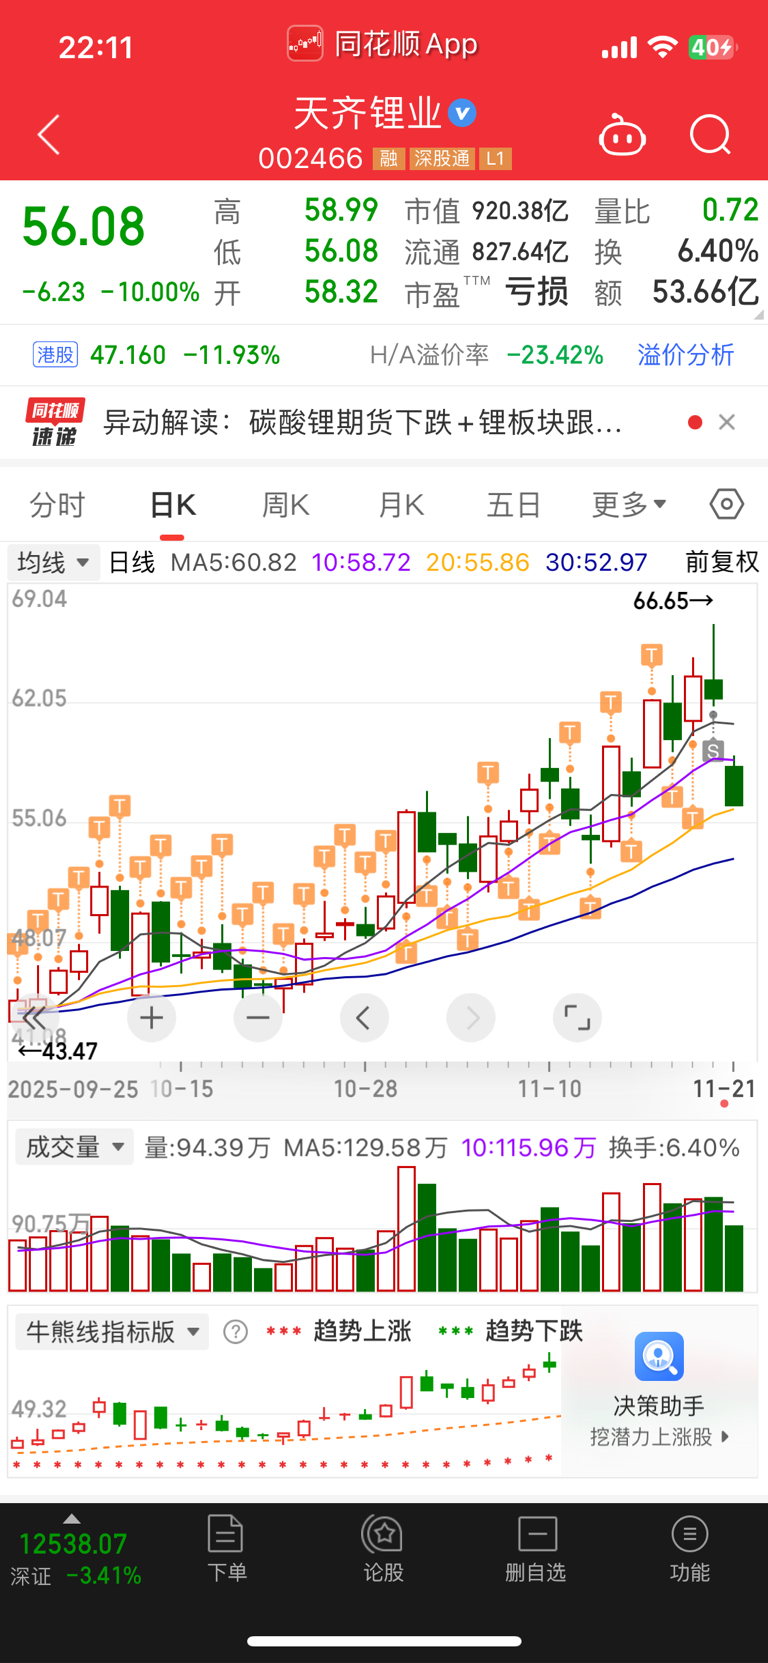Tap the 额 53.66亿 turnover amount
Screen dimensions: 768x1663
pos(705,292)
